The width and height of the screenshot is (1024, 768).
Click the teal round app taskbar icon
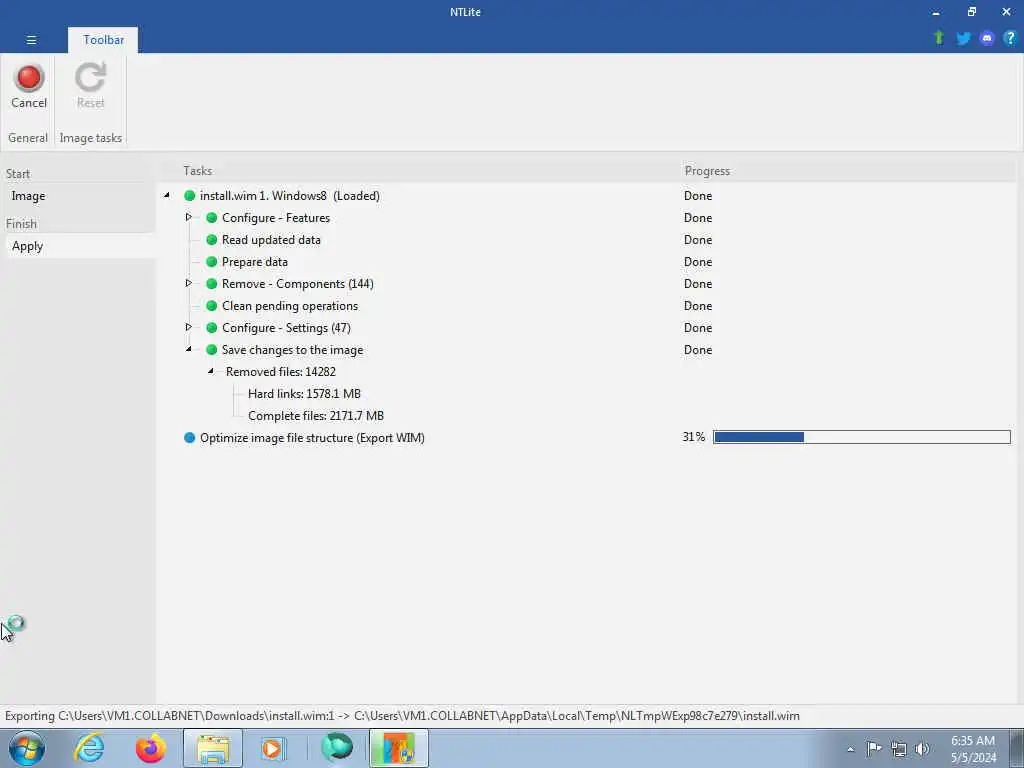click(x=337, y=747)
